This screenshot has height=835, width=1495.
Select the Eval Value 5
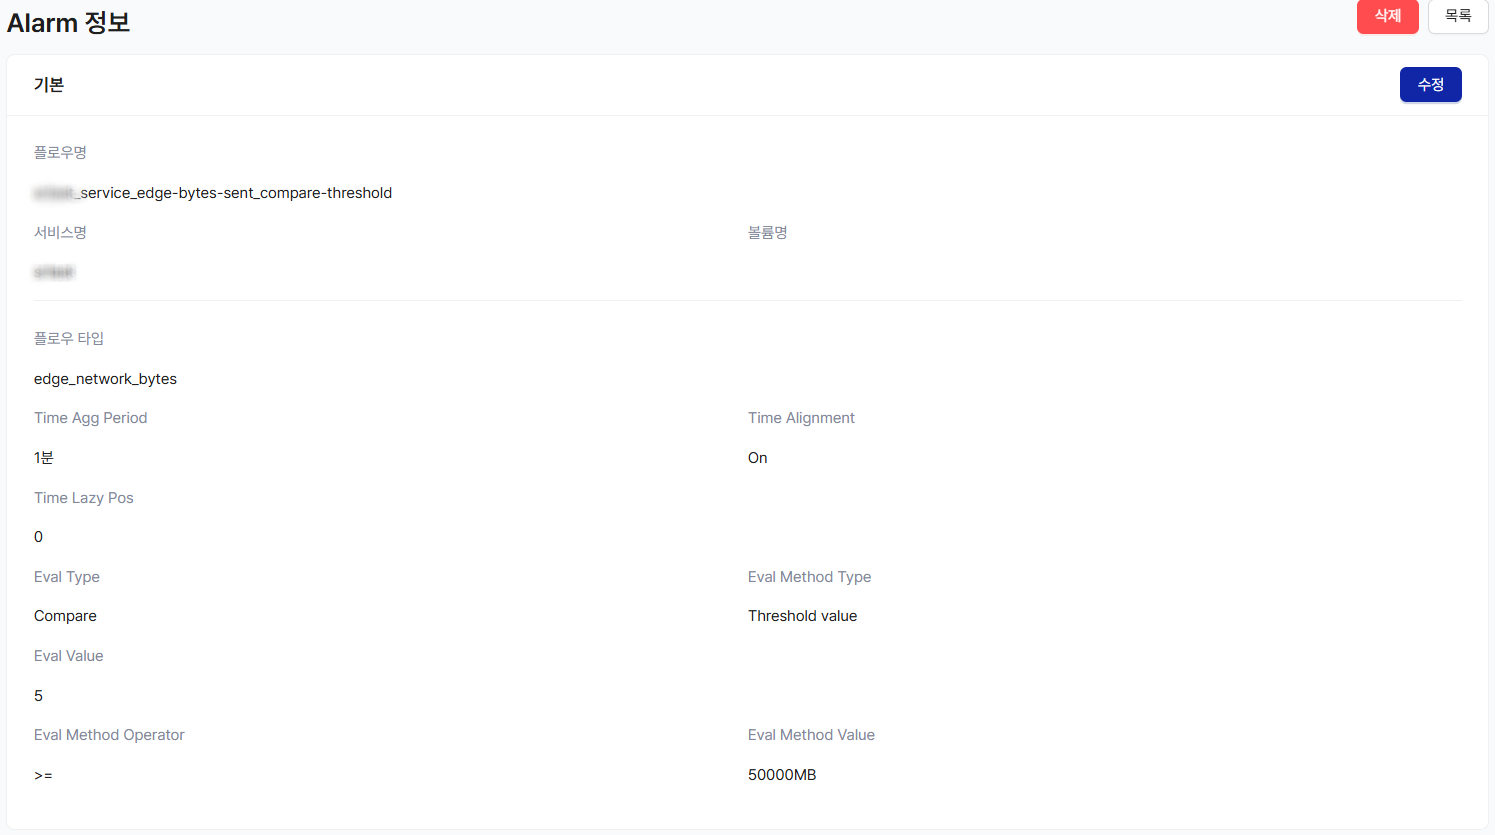pyautogui.click(x=39, y=696)
